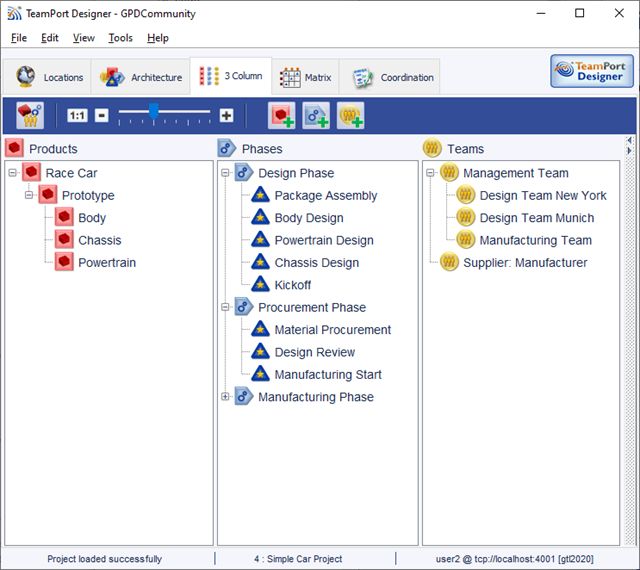Open the File menu
The image size is (640, 570).
(x=19, y=38)
